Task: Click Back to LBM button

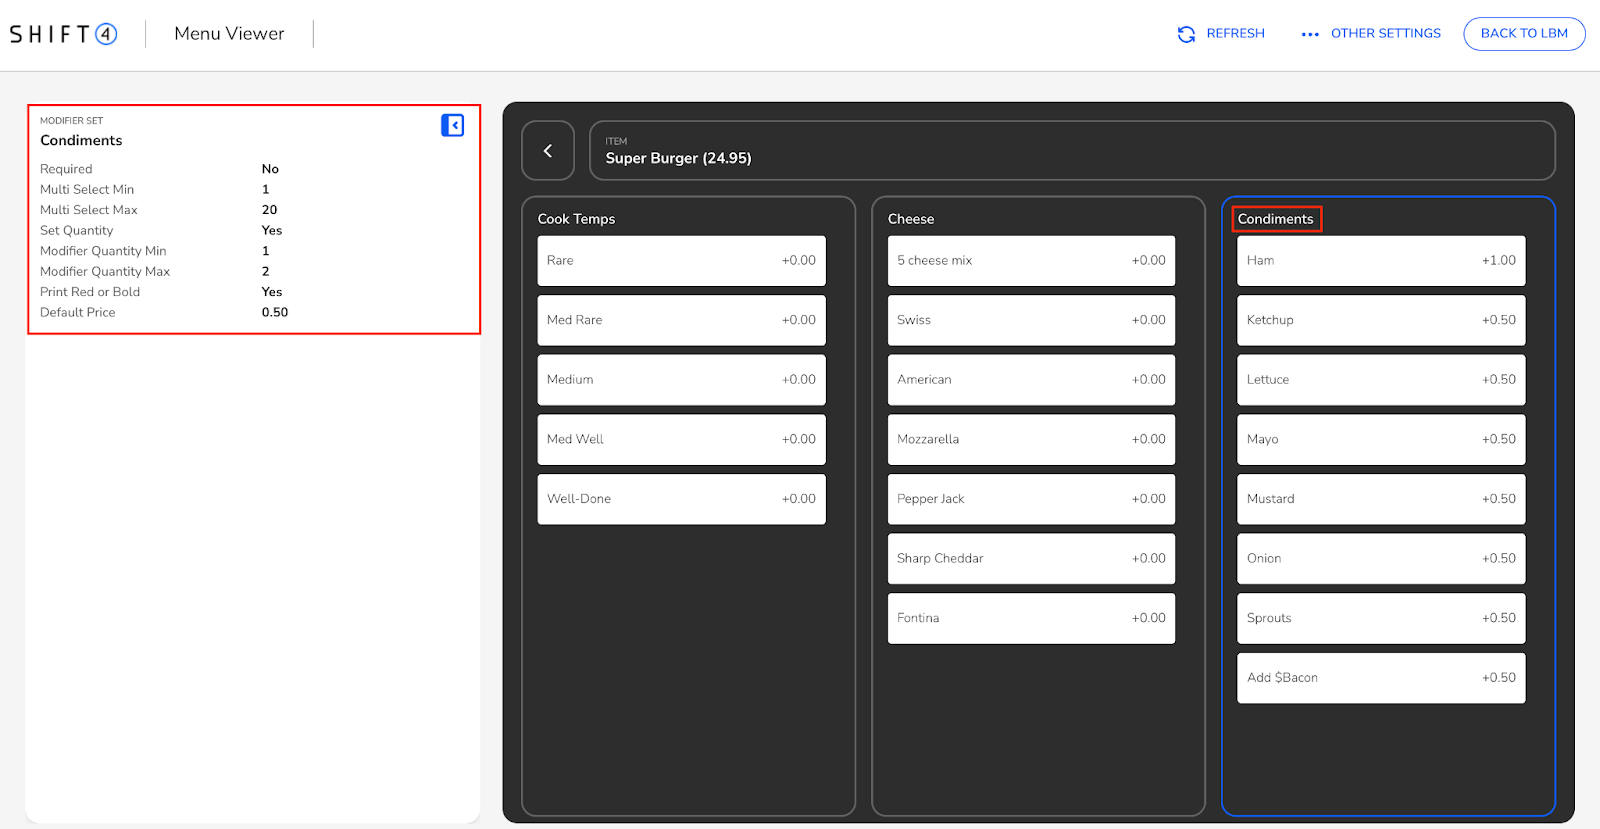Action: pyautogui.click(x=1523, y=34)
